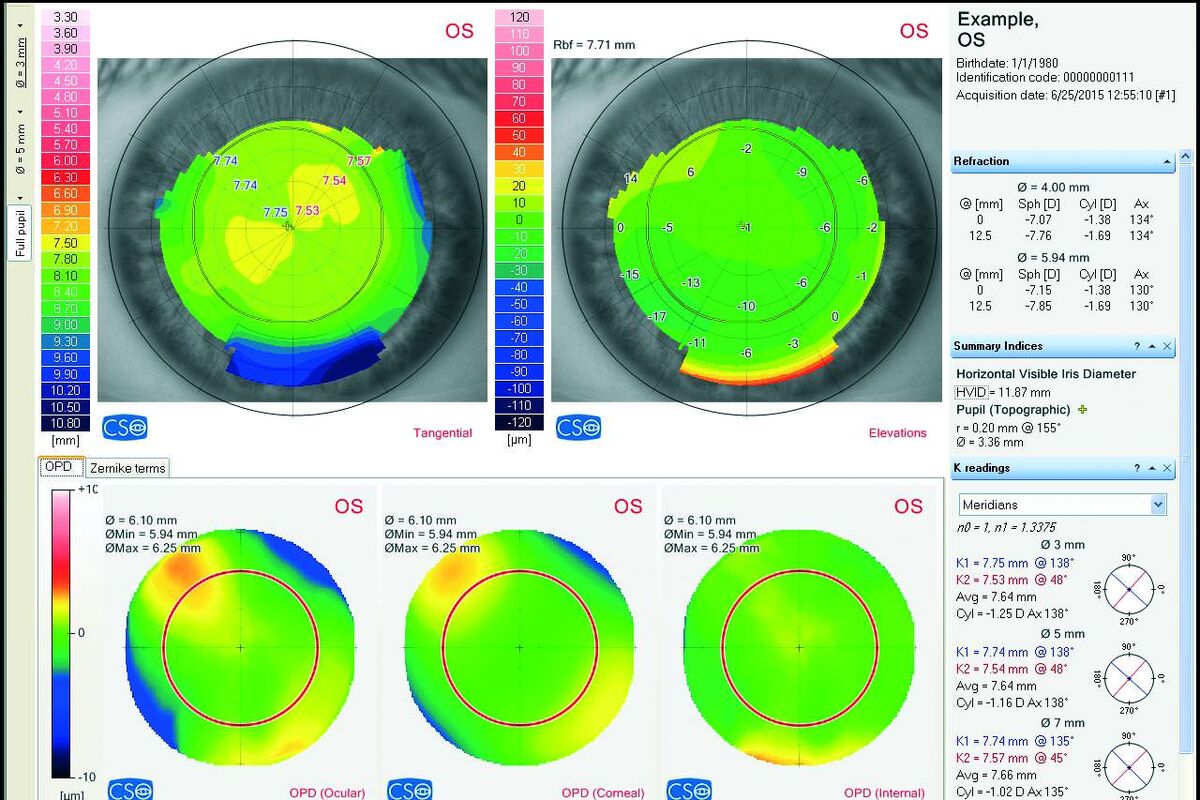Select the Full pupil vertical tab
Viewport: 1200px width, 800px height.
click(x=20, y=233)
